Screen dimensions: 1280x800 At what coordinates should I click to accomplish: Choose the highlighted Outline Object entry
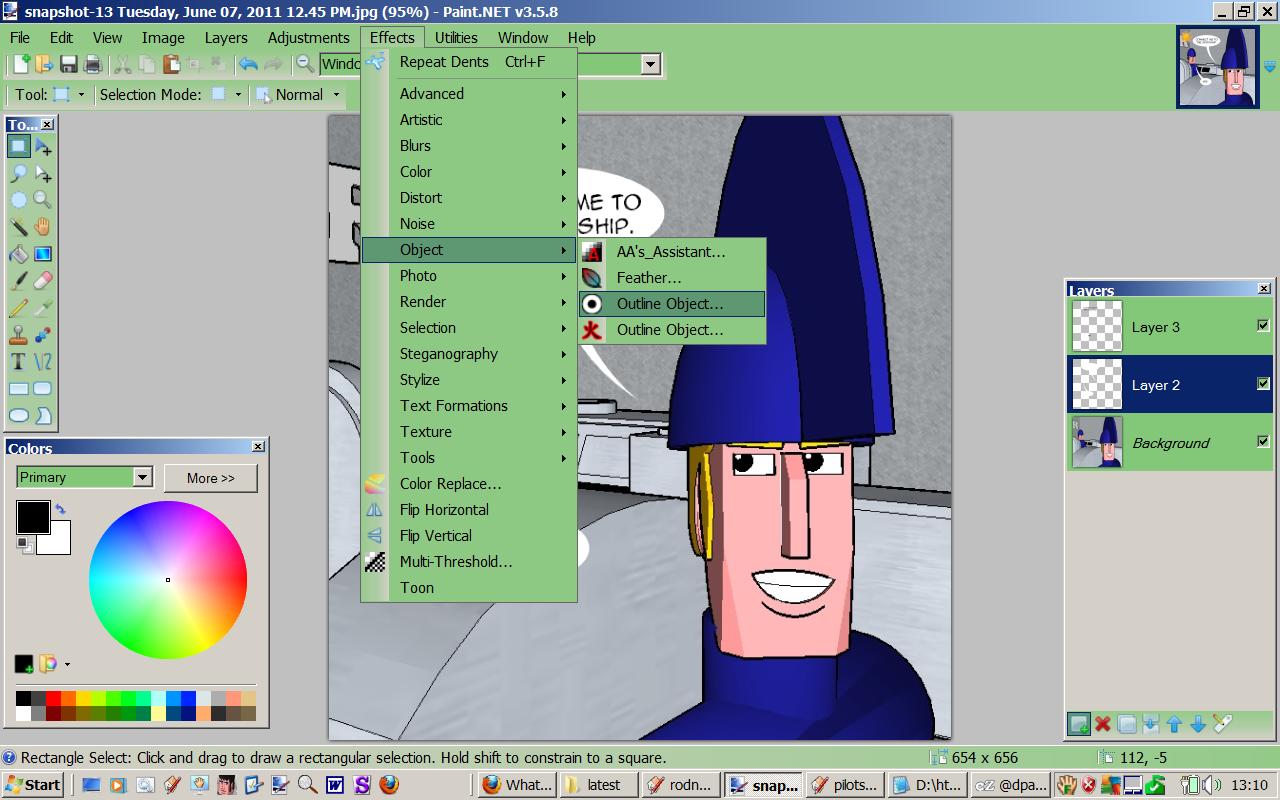point(670,304)
